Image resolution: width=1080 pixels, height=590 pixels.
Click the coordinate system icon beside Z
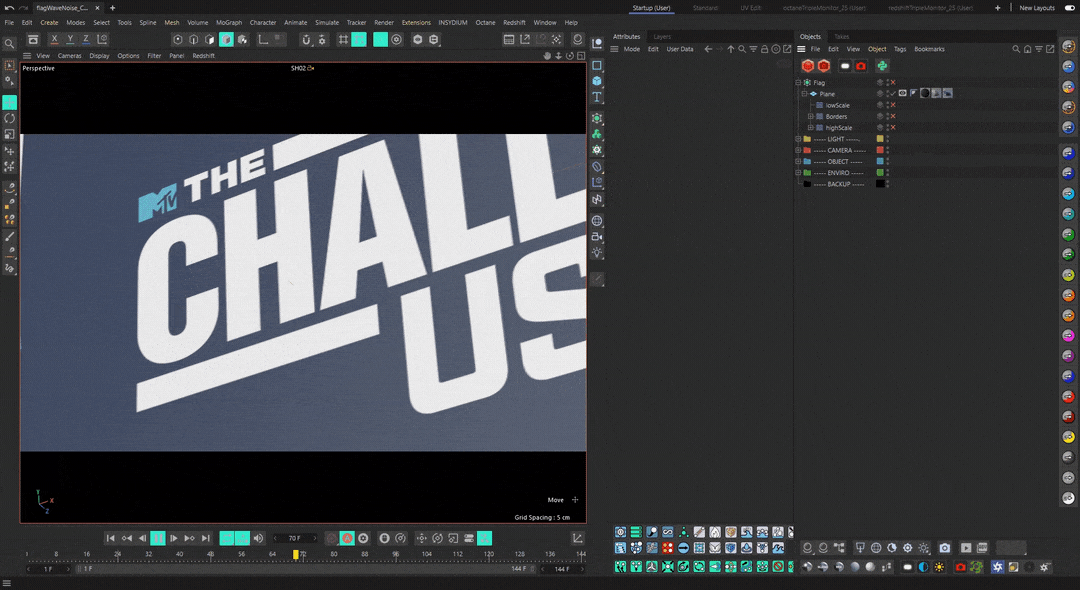(102, 39)
